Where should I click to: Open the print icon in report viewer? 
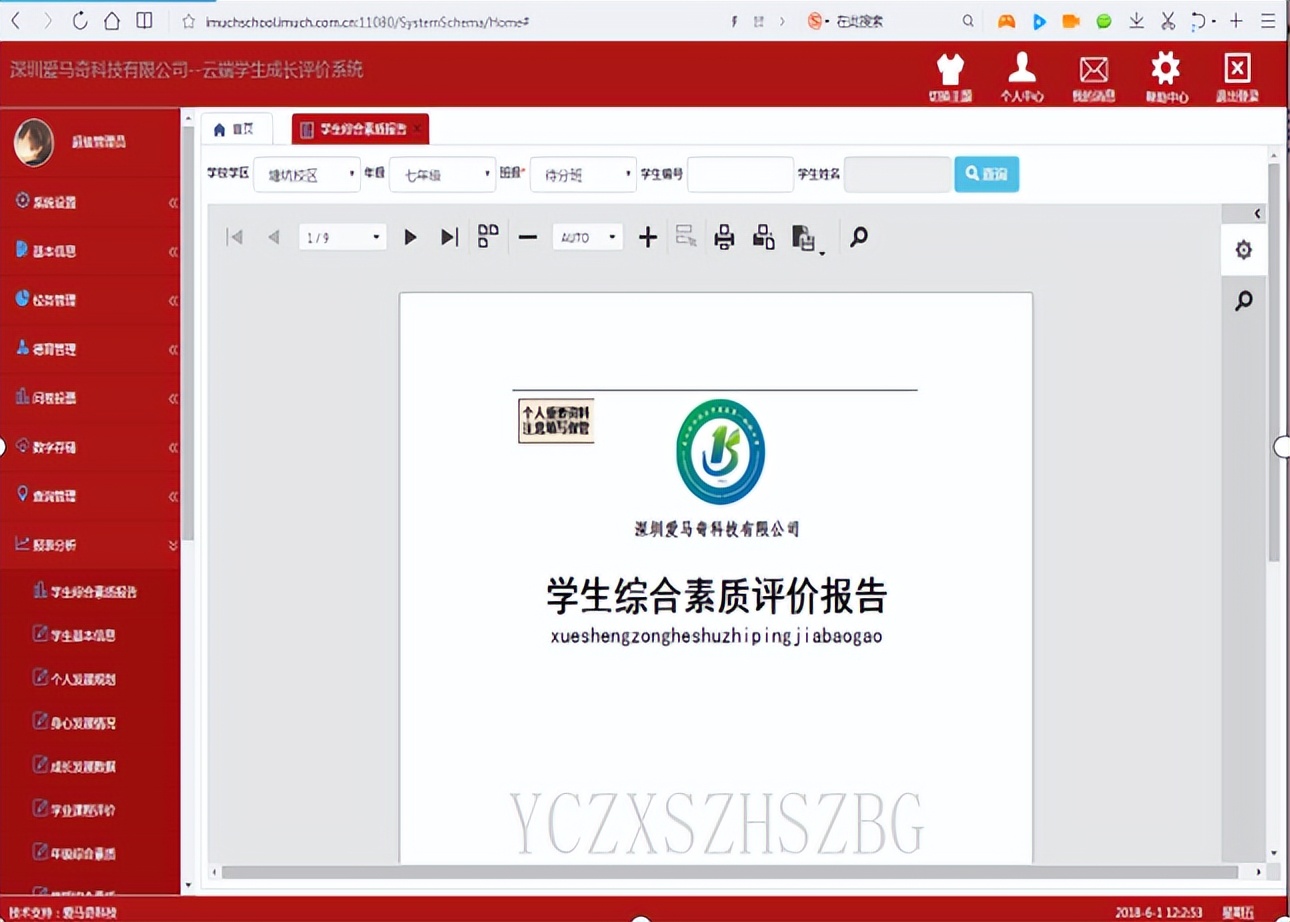click(x=724, y=237)
